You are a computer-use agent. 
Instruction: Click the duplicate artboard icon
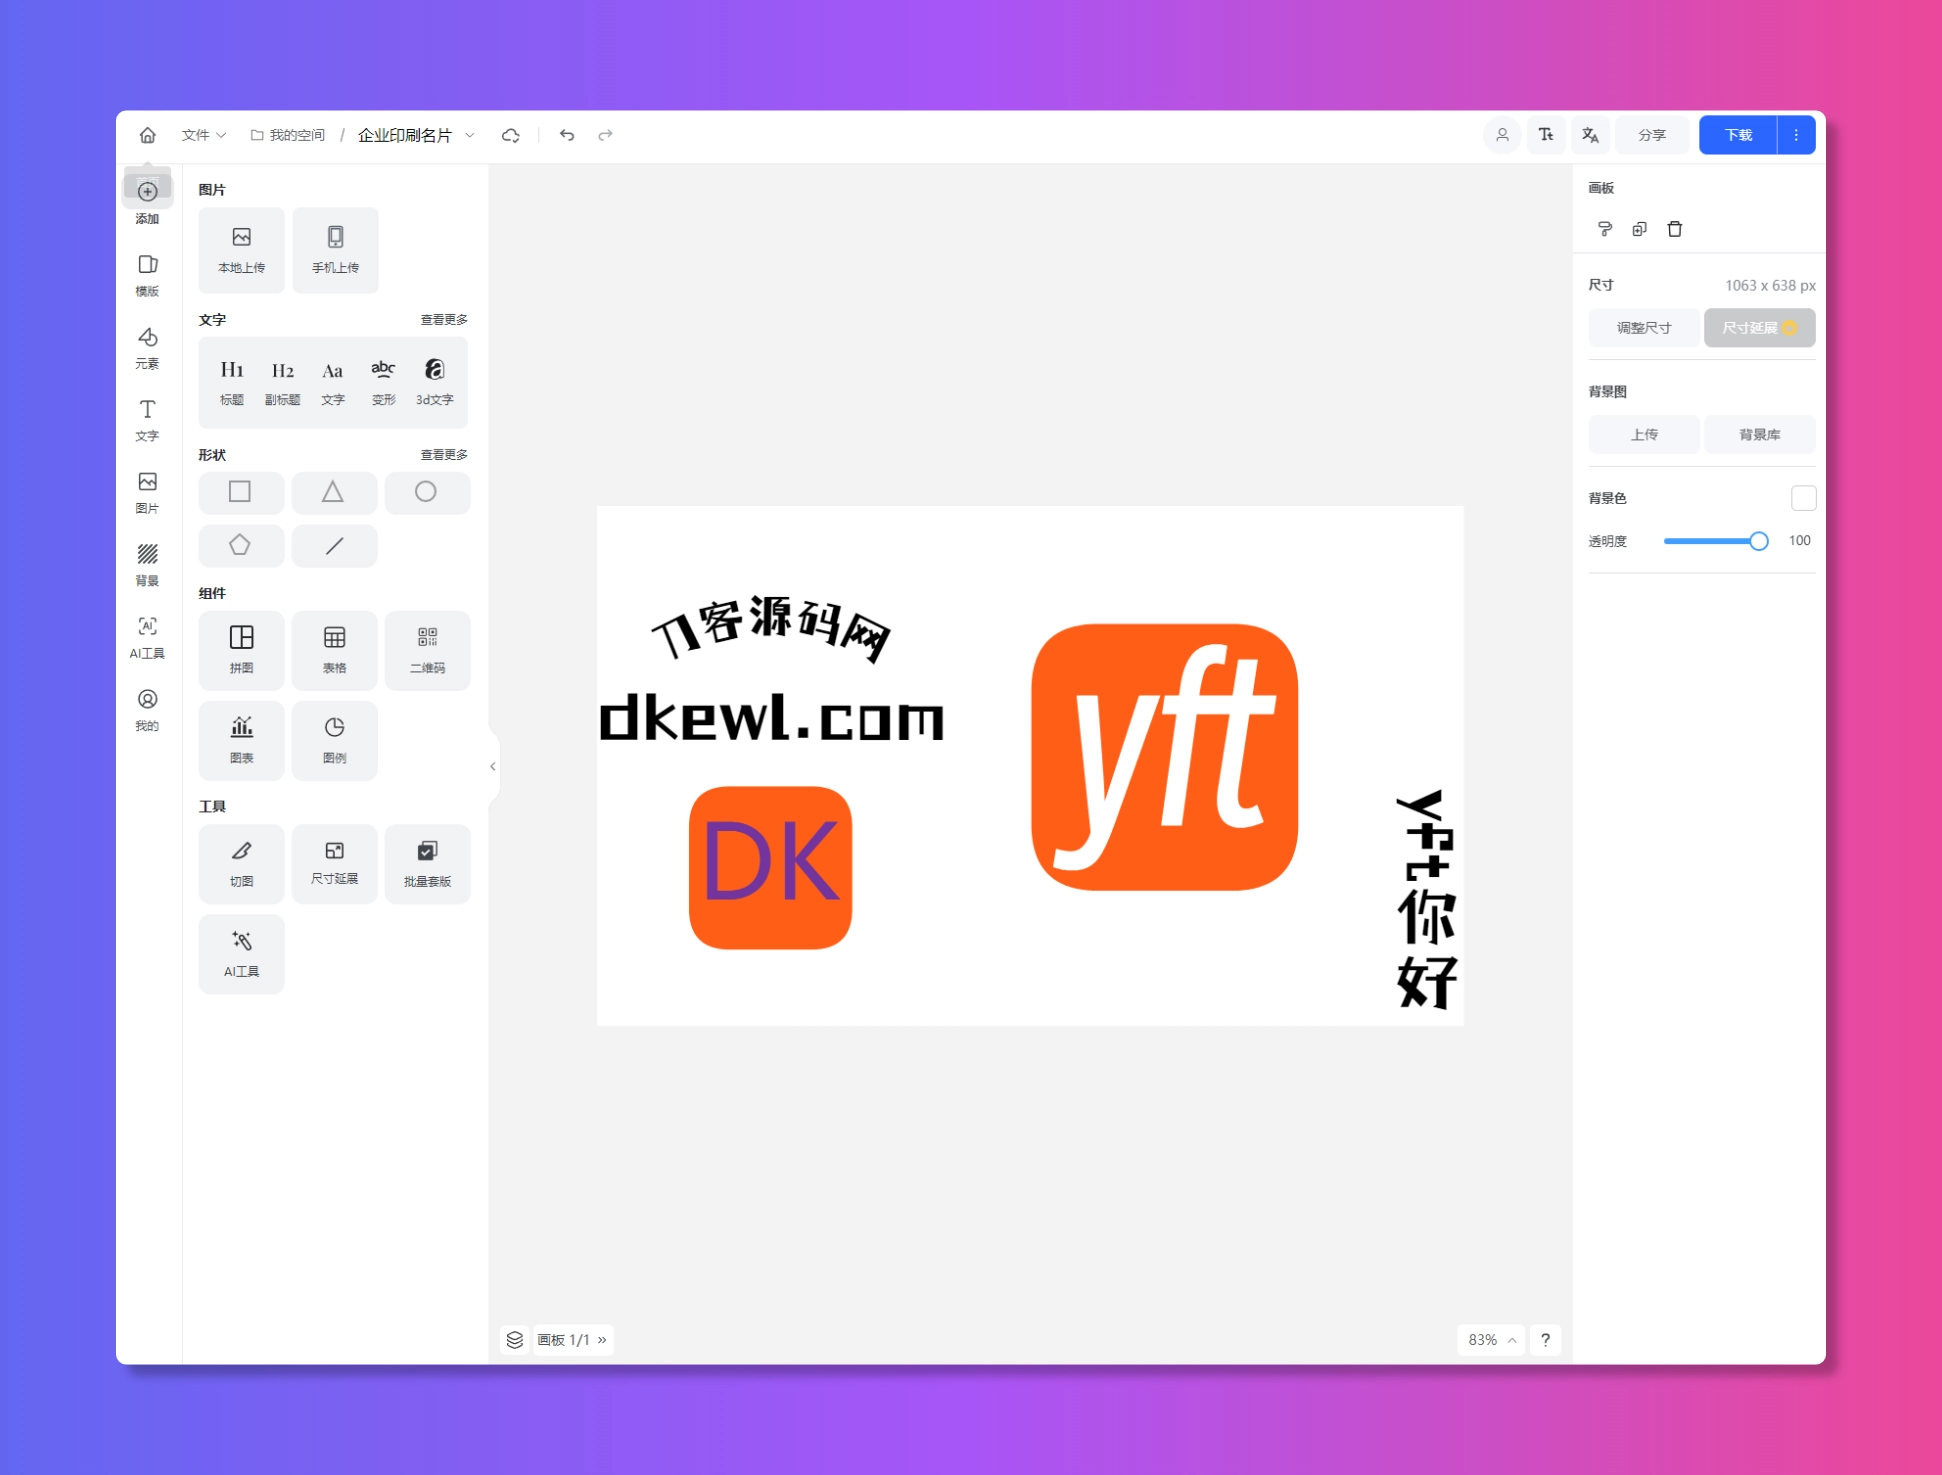coord(1639,229)
